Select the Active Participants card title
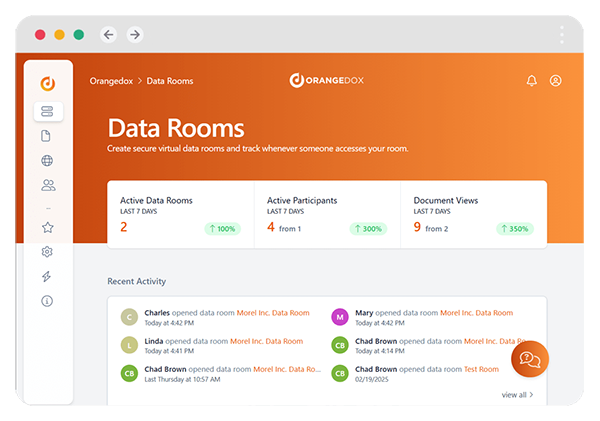Viewport: 600px width, 421px height. click(302, 201)
